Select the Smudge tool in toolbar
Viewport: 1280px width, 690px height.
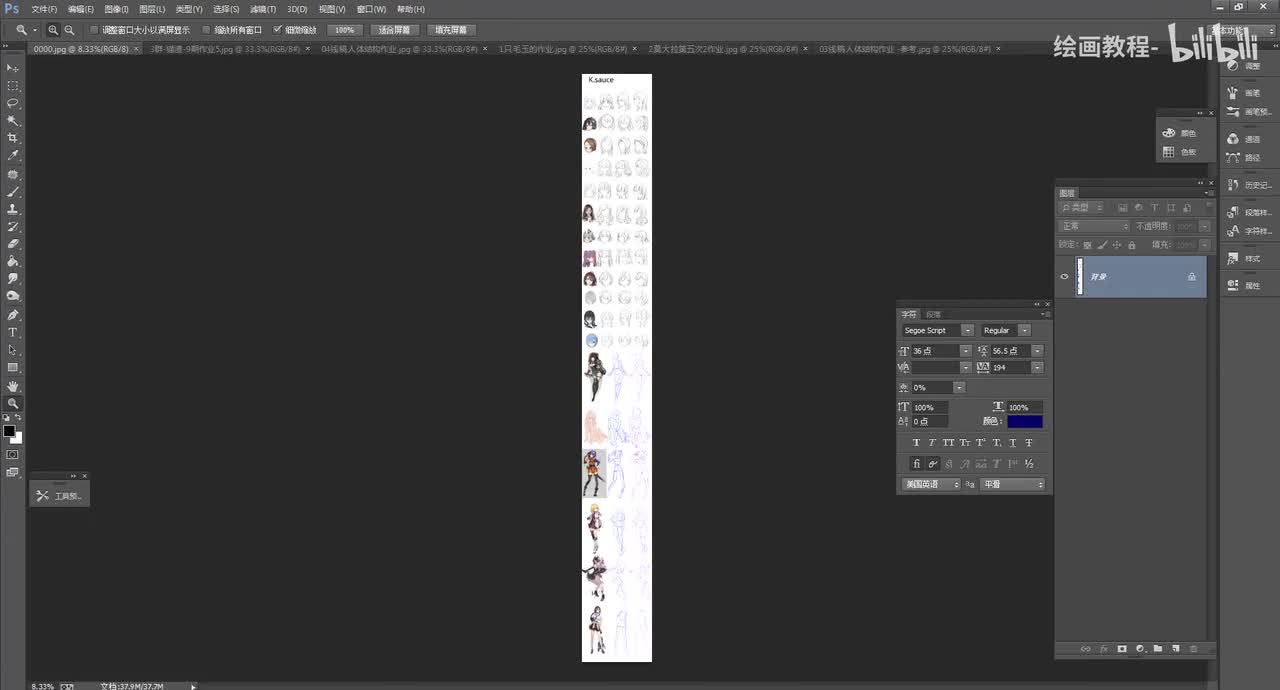pos(13,279)
